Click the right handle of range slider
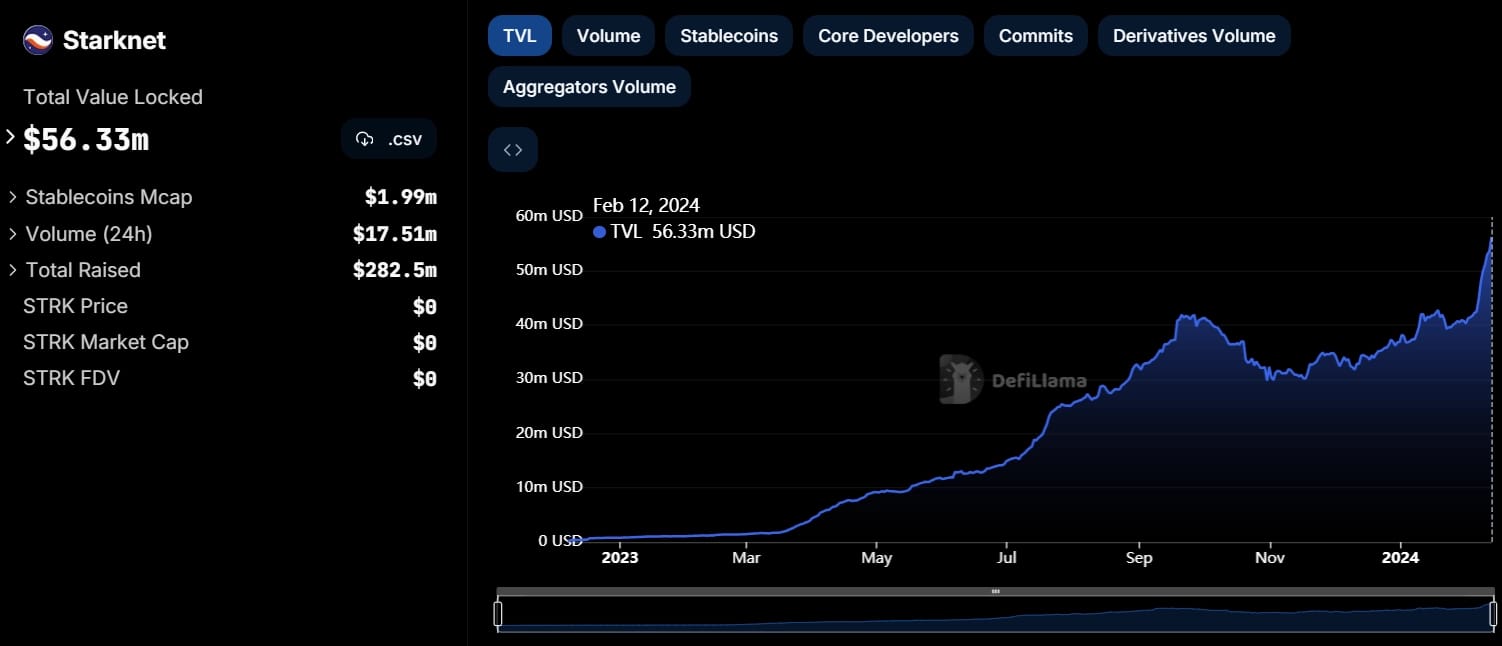 (x=1494, y=614)
